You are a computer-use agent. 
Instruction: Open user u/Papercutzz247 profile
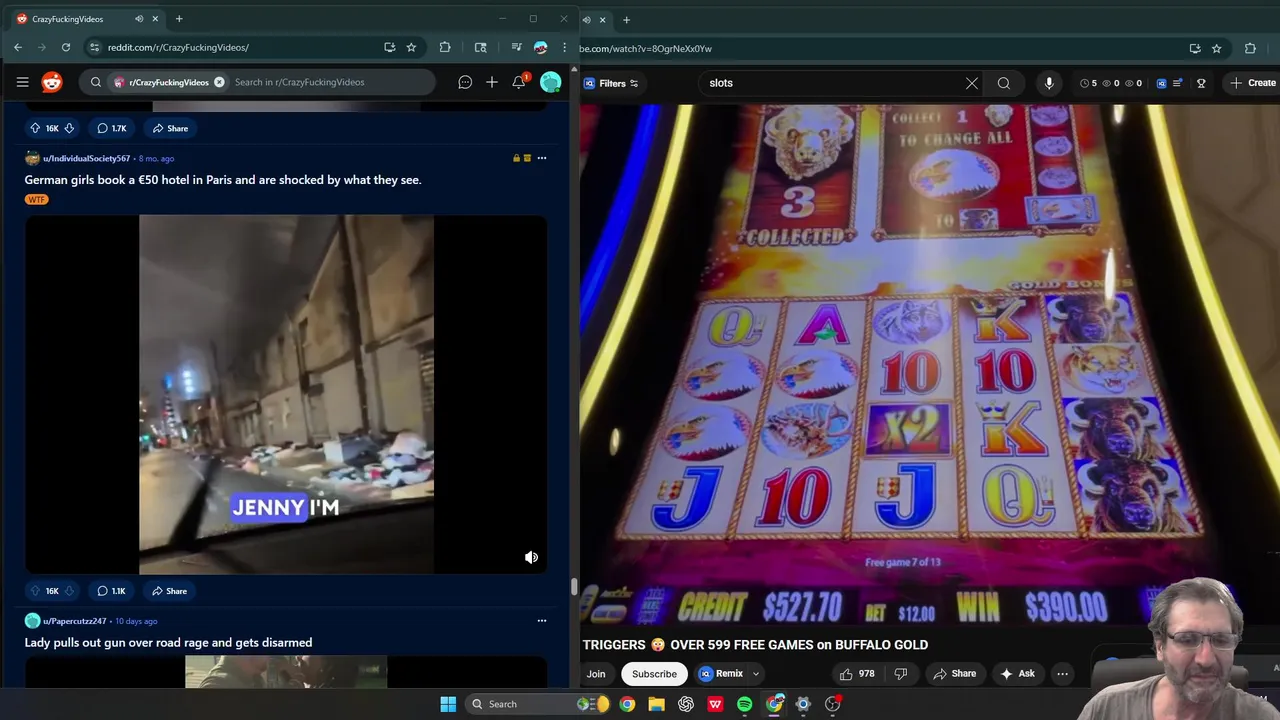click(x=74, y=621)
